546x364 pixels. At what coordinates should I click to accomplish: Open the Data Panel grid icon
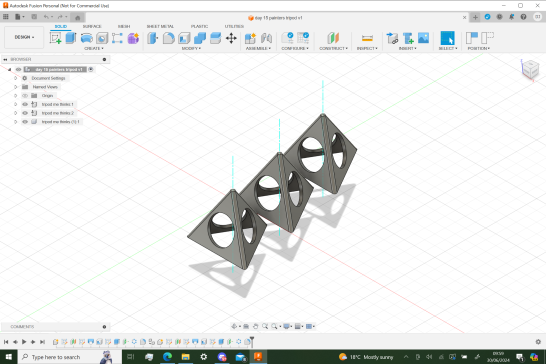6,17
